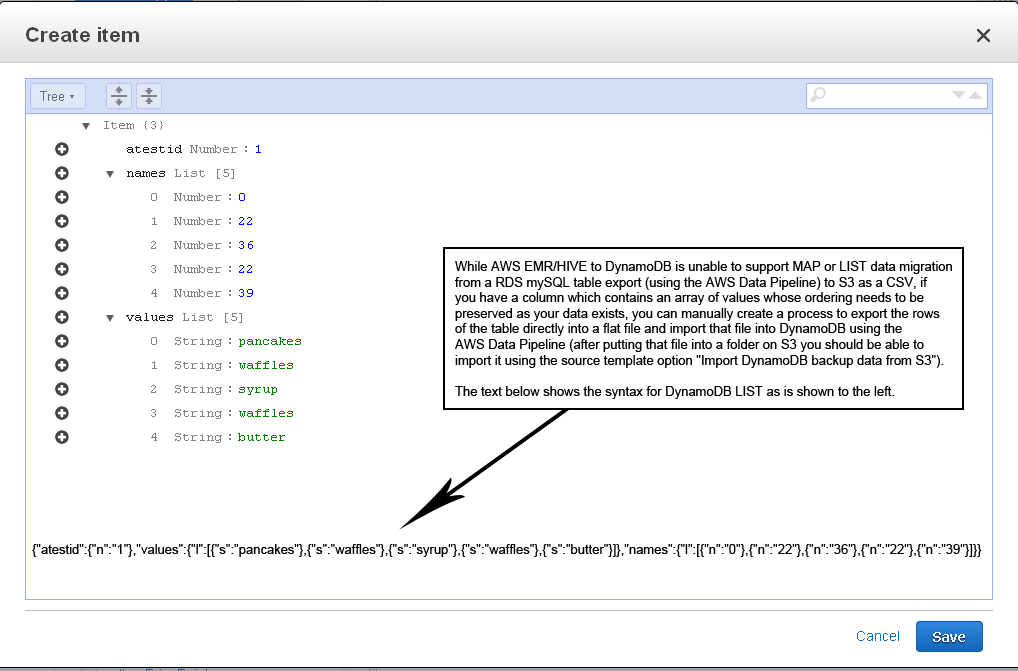This screenshot has height=671, width=1018.
Task: Save the new item
Action: pyautogui.click(x=949, y=637)
